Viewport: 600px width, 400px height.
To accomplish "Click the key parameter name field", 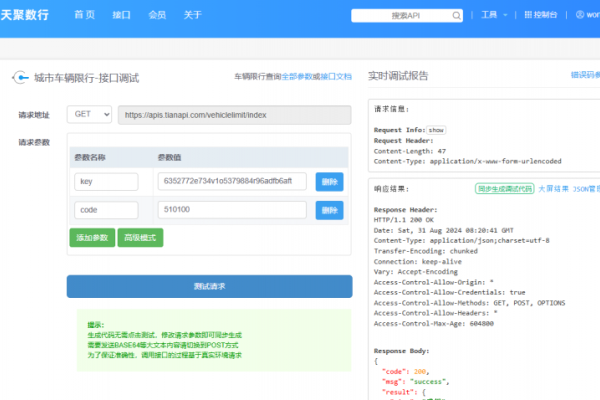I will click(x=106, y=182).
